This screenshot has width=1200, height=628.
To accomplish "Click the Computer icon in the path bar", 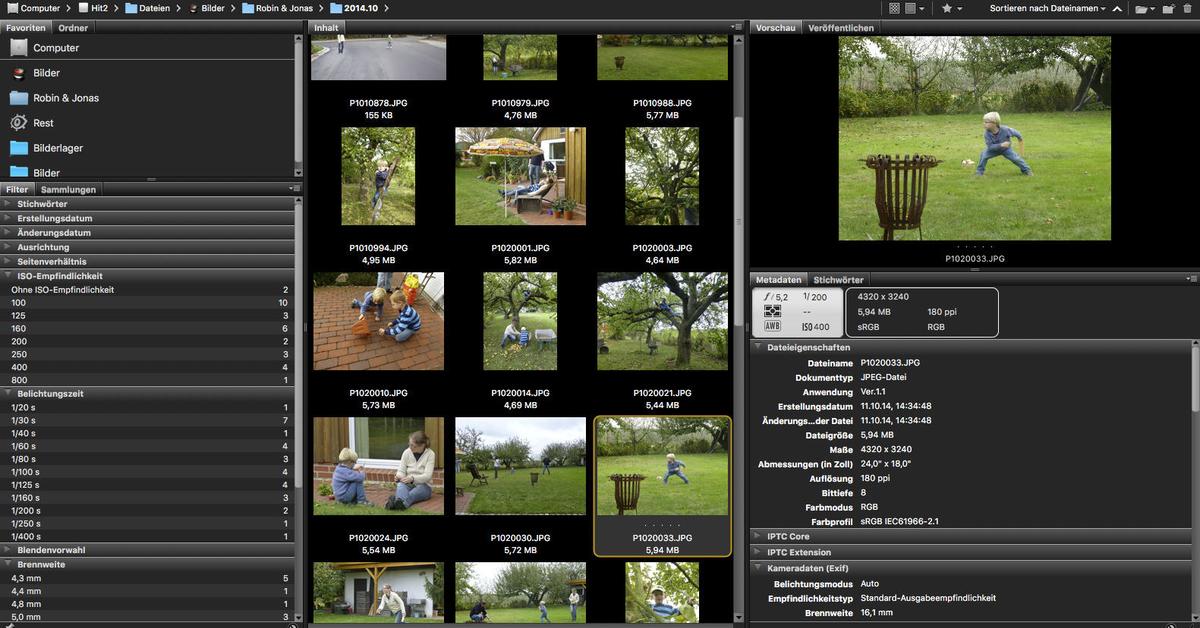I will (12, 8).
